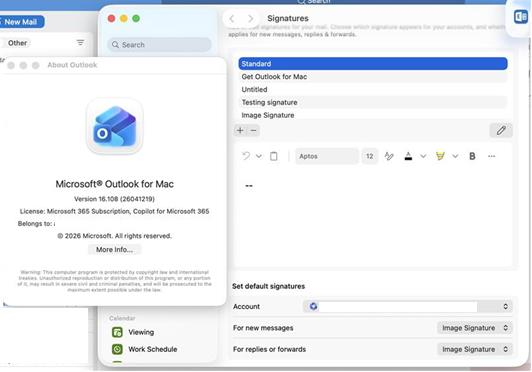532x372 pixels.
Task: Expand the font color dropdown arrow
Action: (423, 156)
